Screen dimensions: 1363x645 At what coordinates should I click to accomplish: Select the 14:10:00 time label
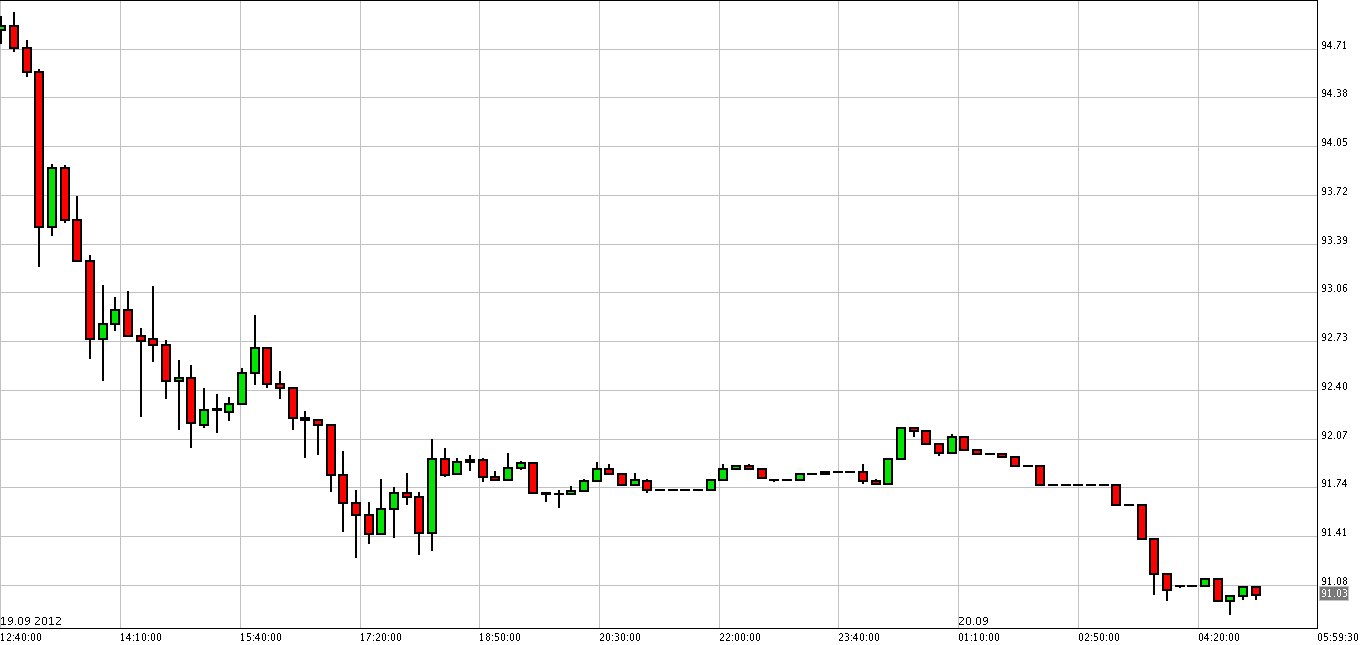(140, 636)
